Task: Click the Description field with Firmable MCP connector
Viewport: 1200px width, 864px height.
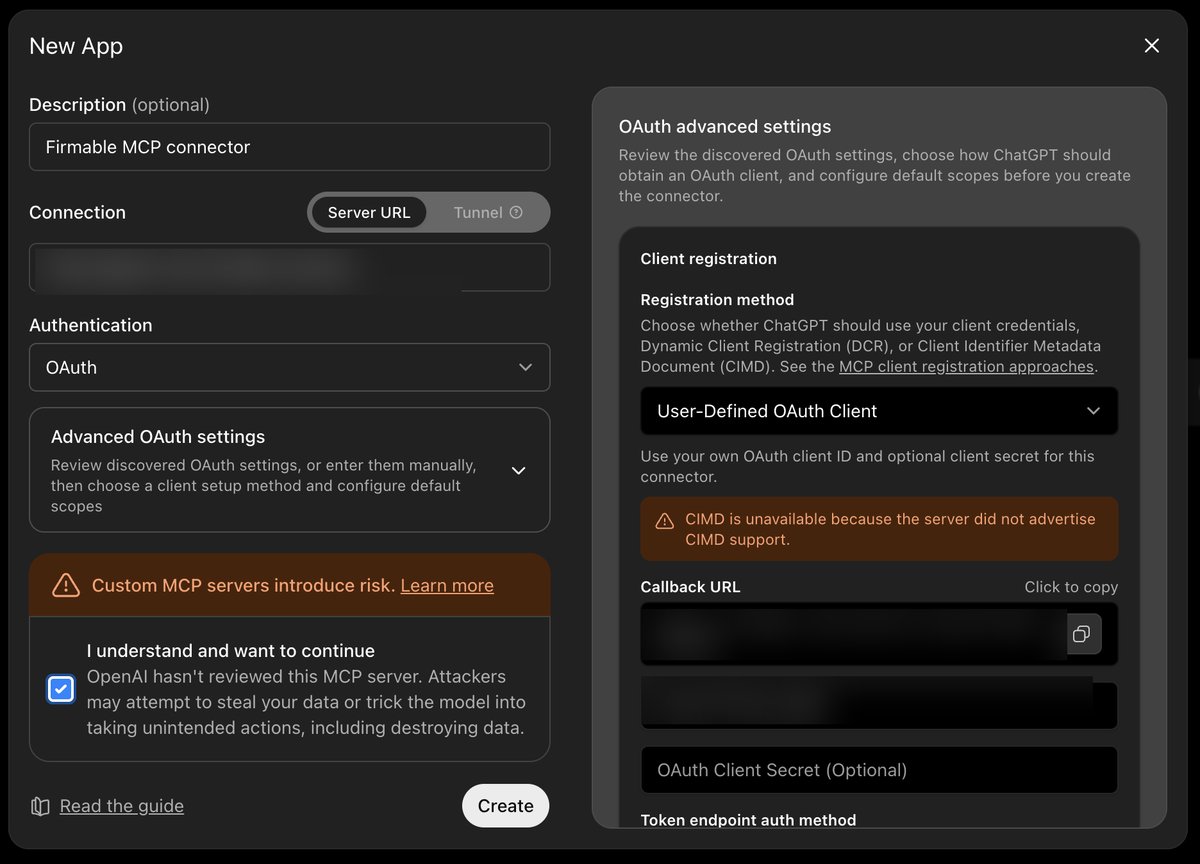Action: point(290,147)
